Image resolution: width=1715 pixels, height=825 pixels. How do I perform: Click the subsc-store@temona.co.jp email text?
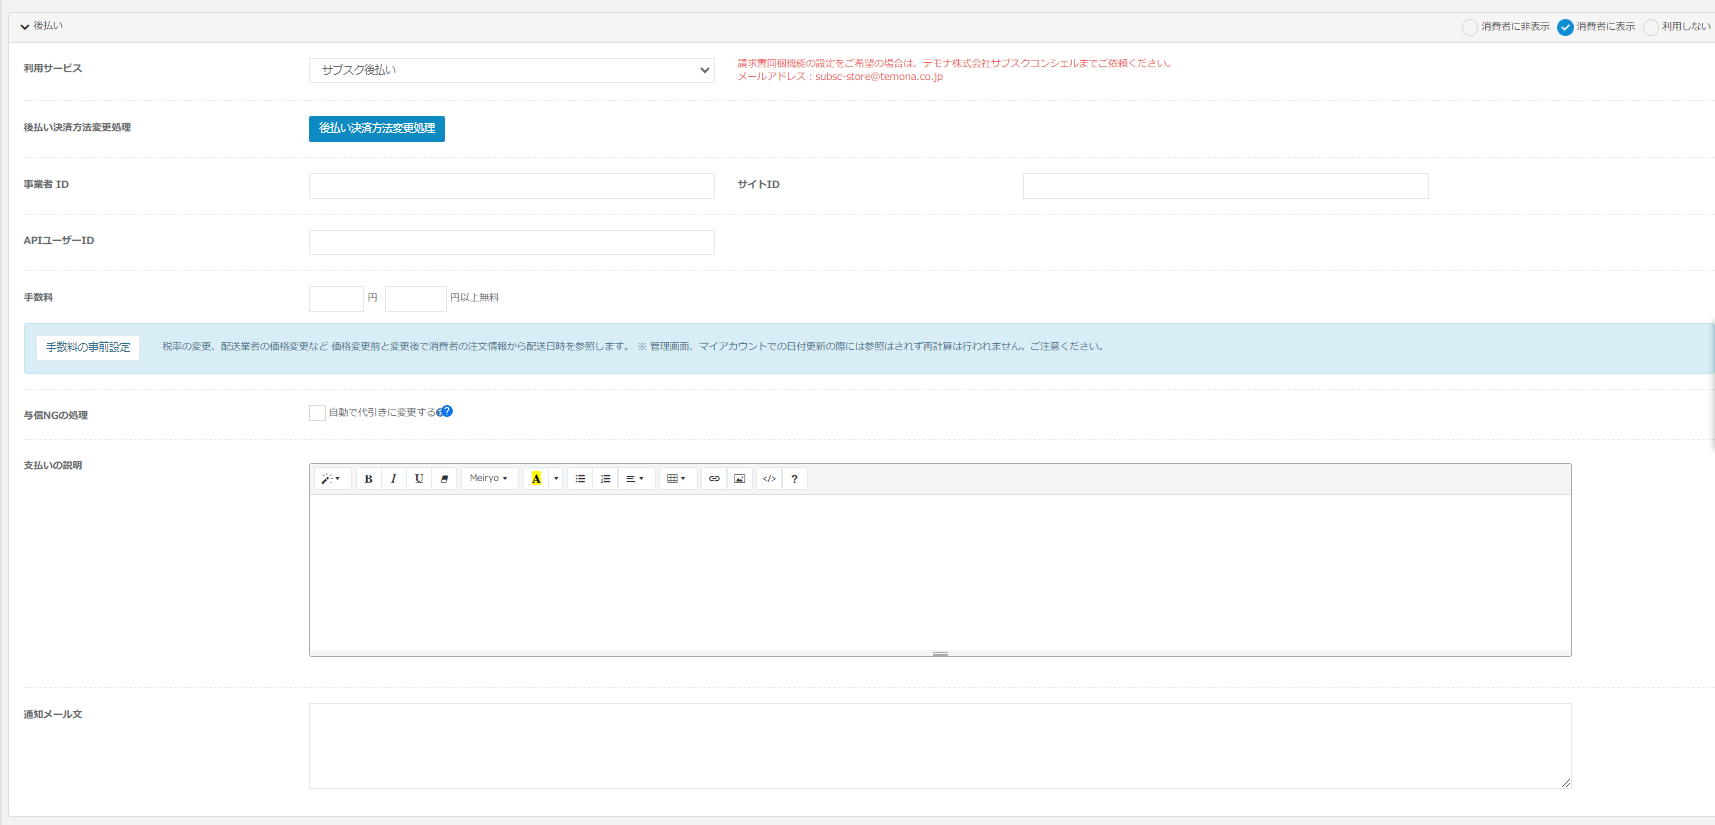click(879, 77)
